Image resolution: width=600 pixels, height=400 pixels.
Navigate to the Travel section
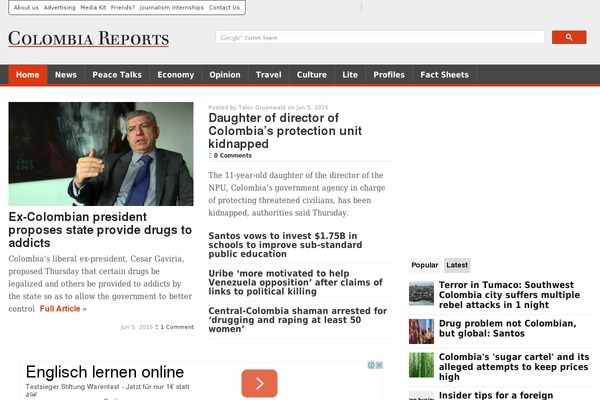pyautogui.click(x=269, y=75)
